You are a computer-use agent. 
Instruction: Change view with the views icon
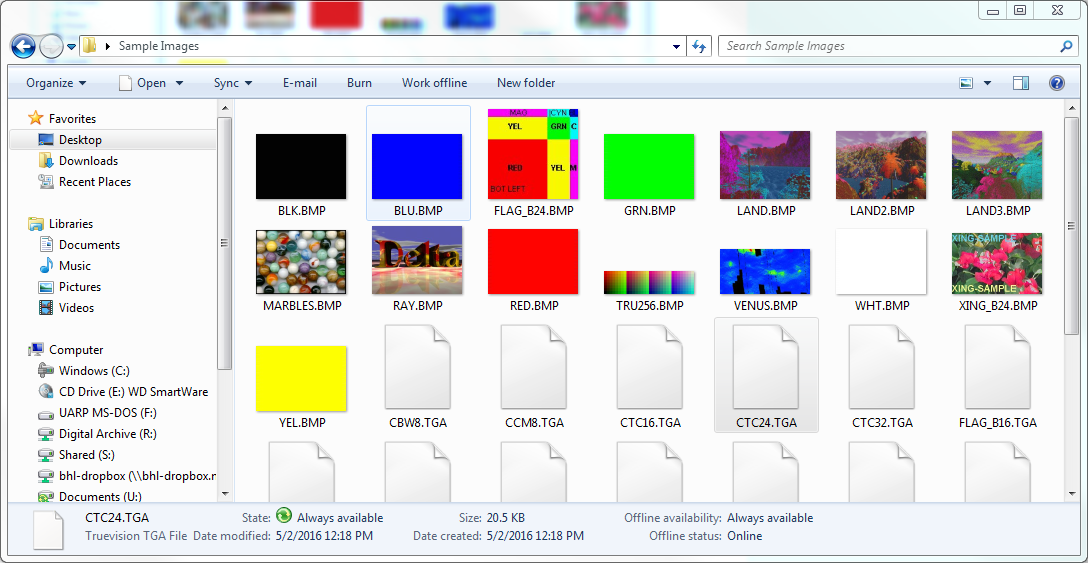click(966, 83)
